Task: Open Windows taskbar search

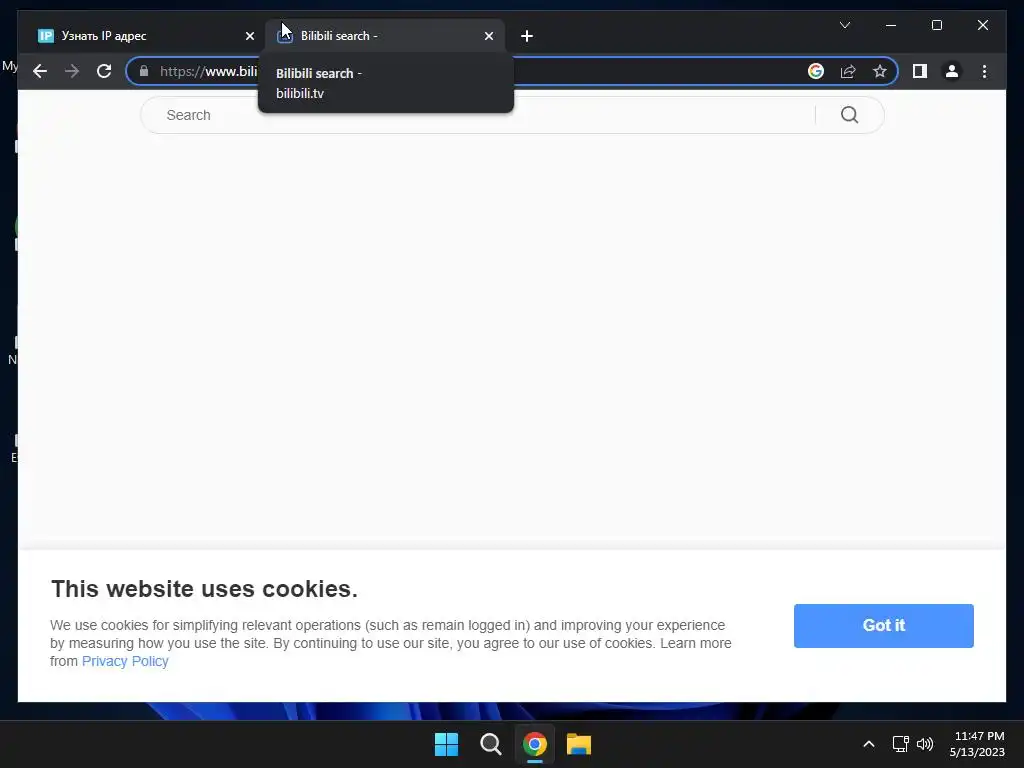Action: click(490, 744)
